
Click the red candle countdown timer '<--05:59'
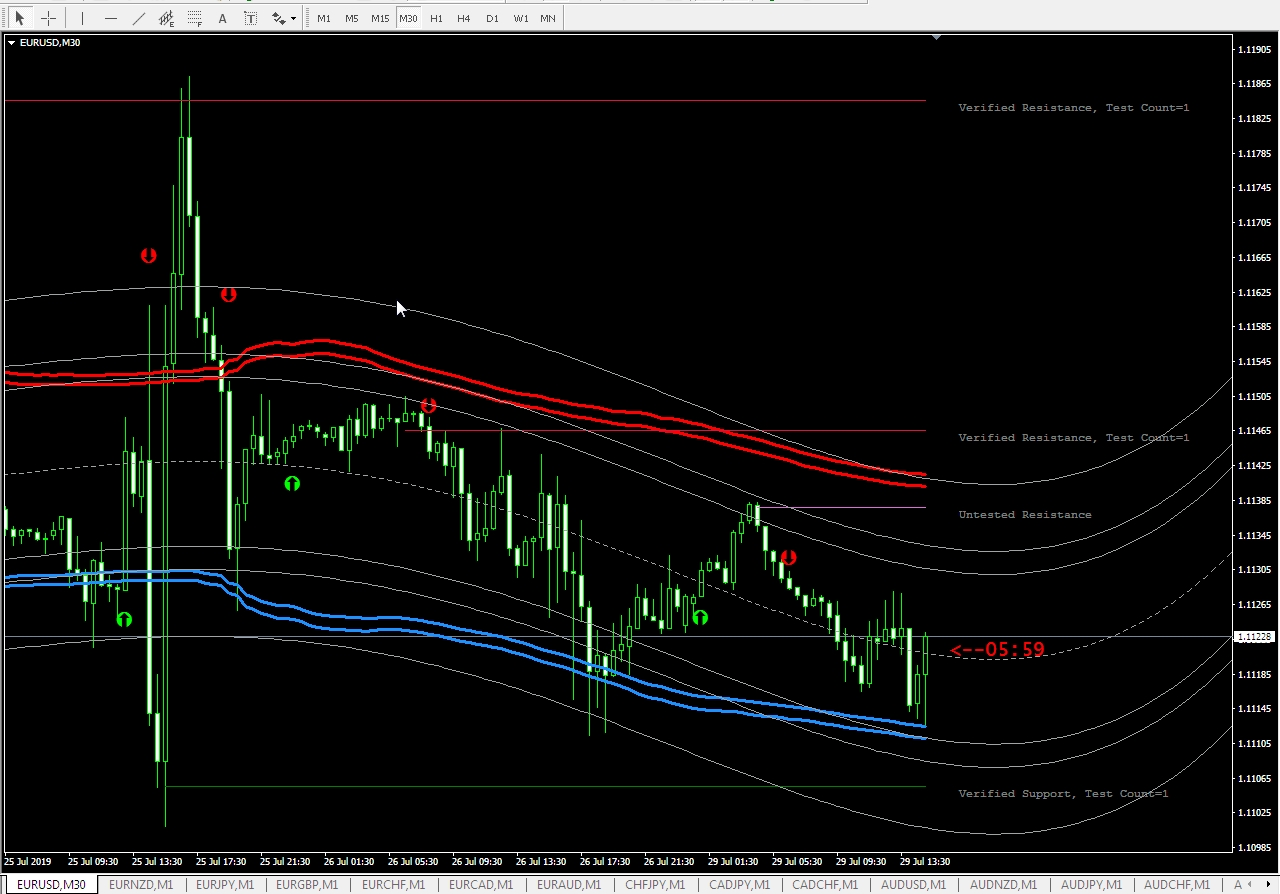997,650
